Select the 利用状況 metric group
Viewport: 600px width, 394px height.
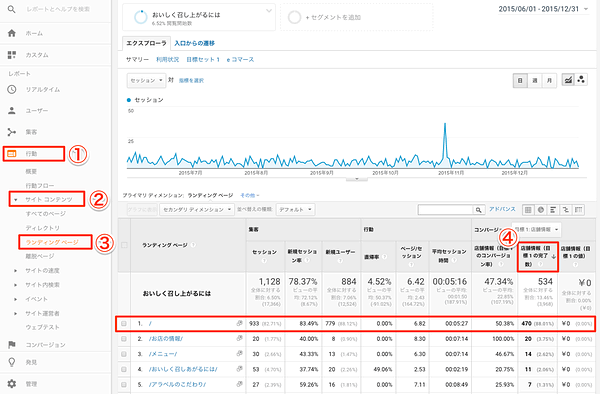click(x=168, y=60)
